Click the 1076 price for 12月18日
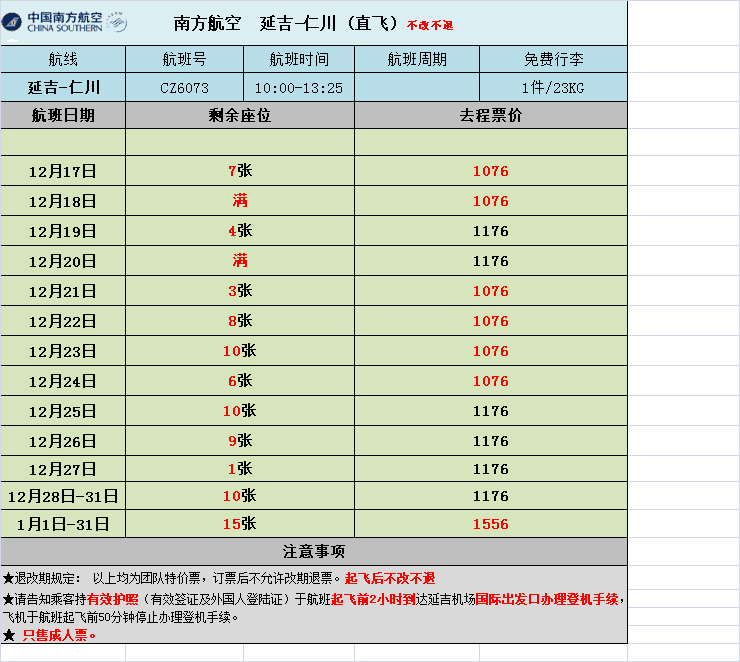740x662 pixels. (491, 201)
